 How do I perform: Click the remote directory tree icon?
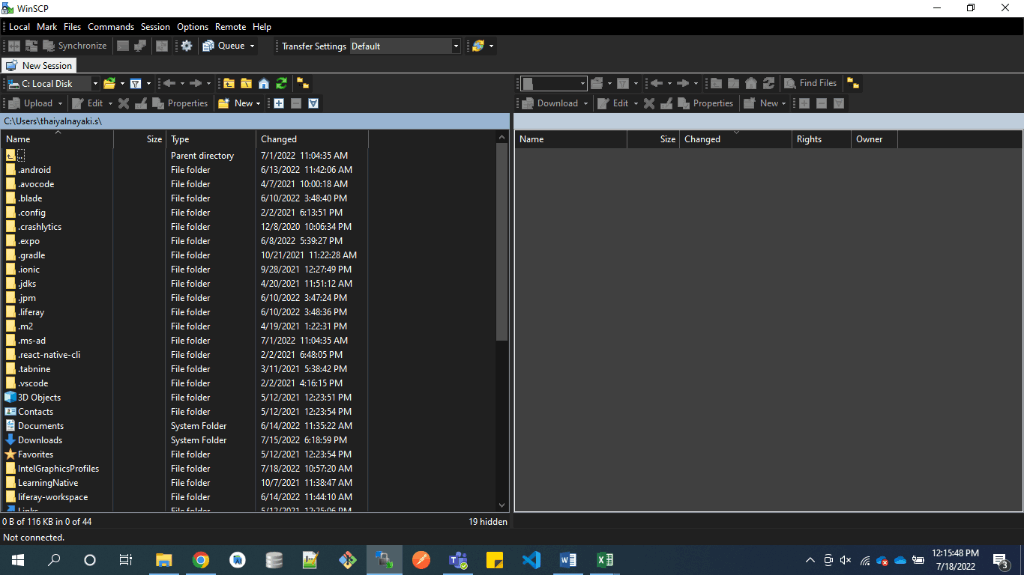pos(853,83)
